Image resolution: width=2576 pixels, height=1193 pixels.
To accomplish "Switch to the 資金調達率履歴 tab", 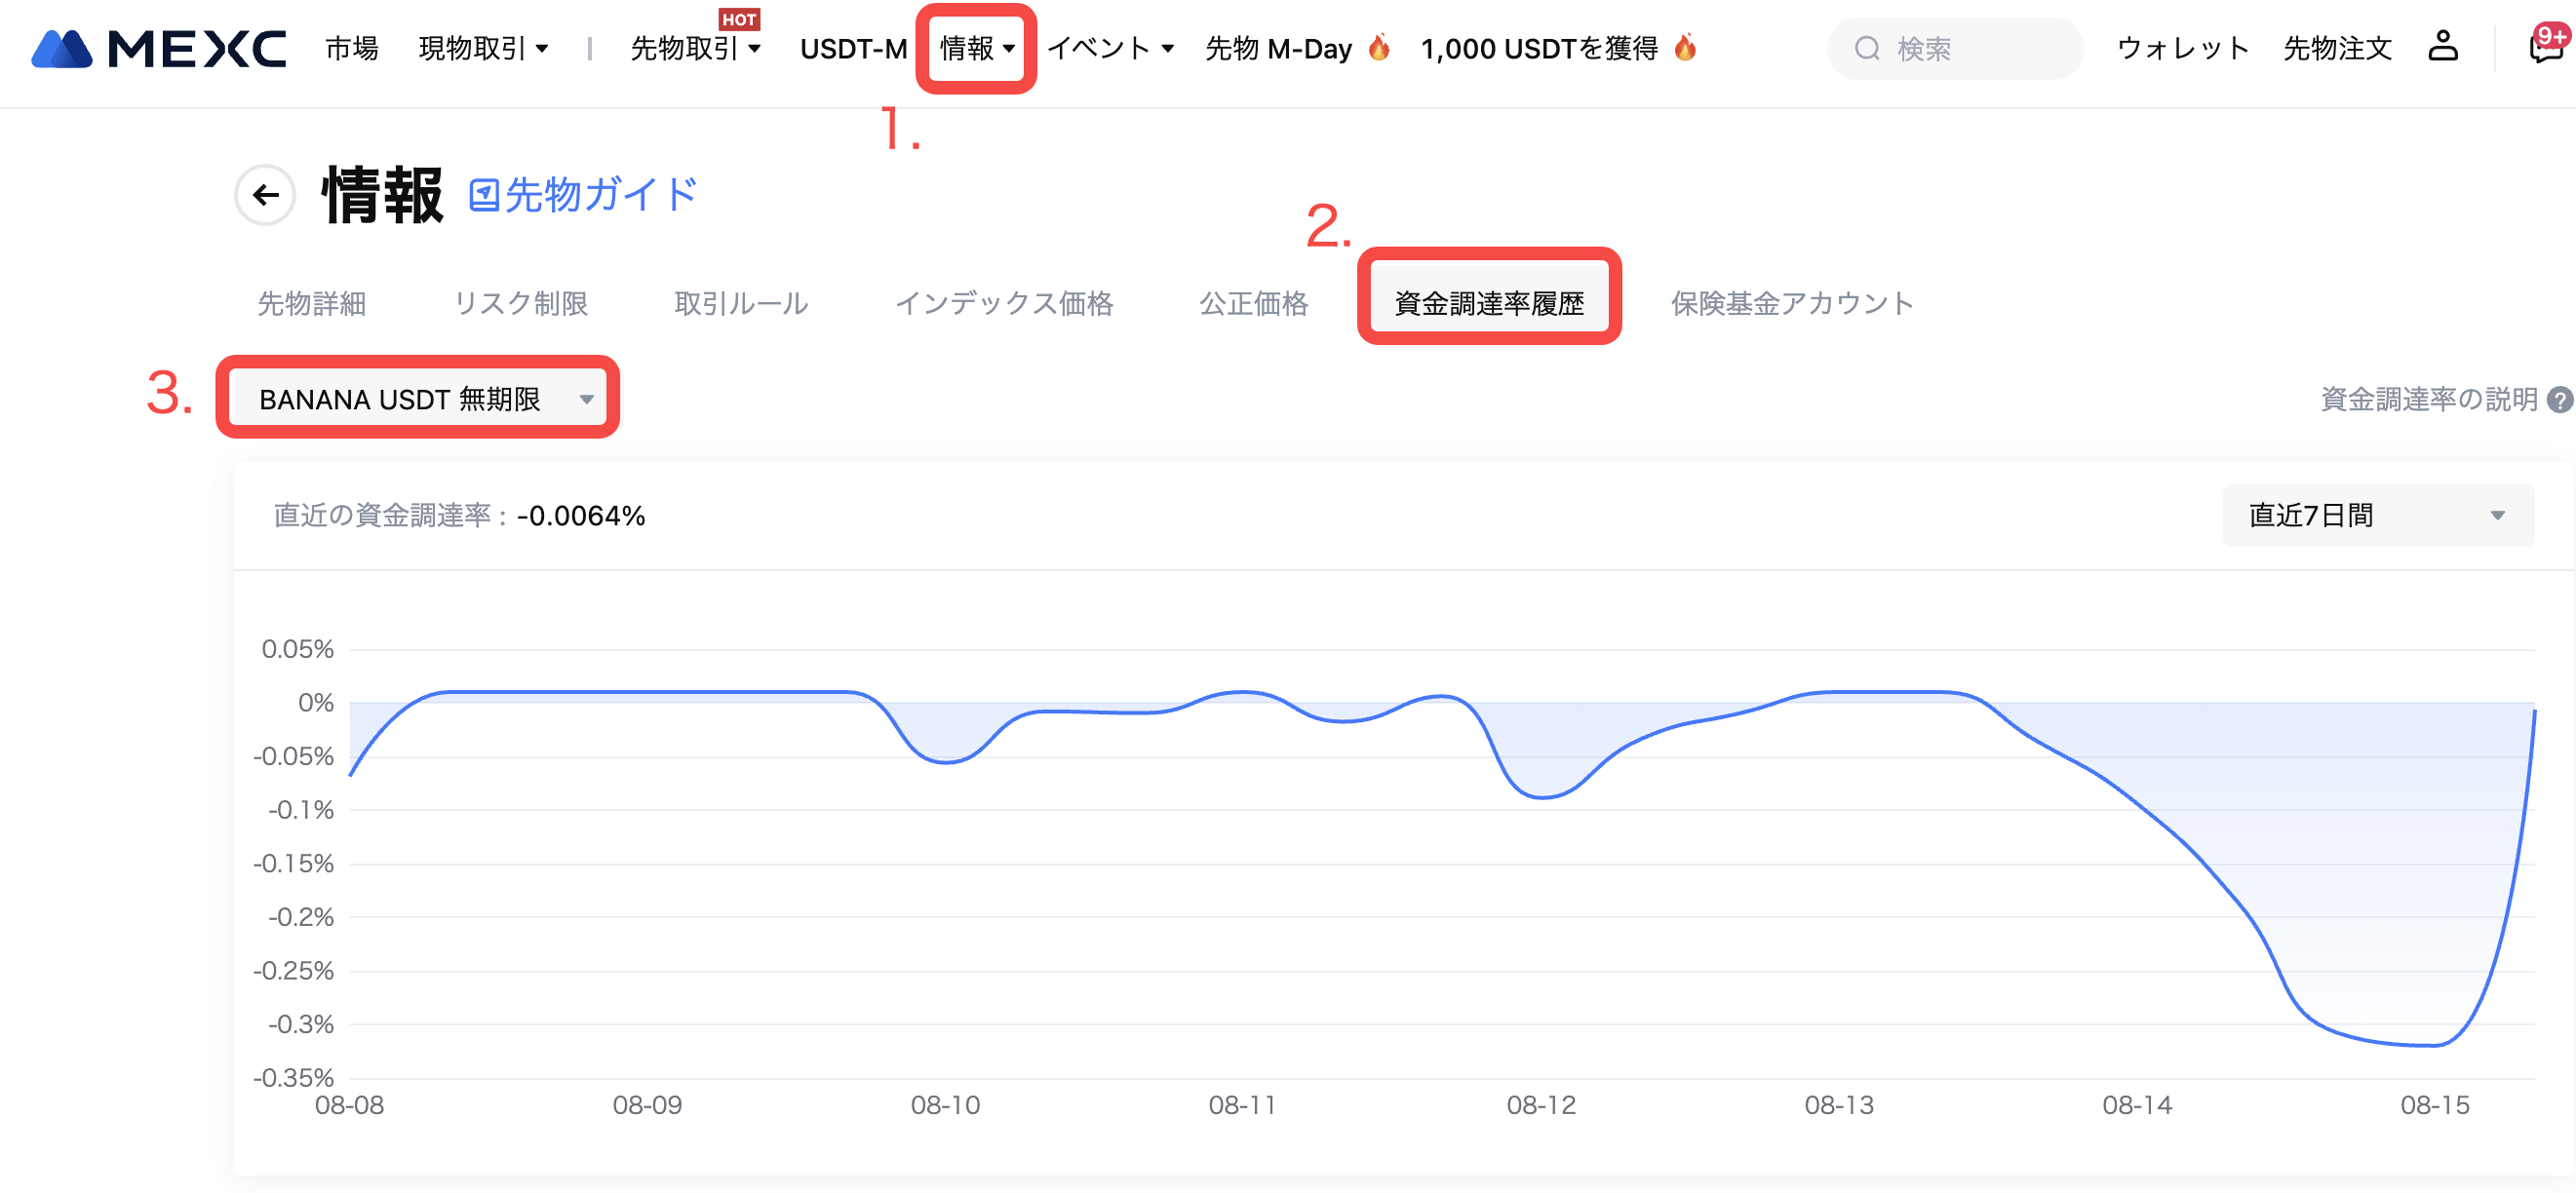I will tap(1488, 302).
